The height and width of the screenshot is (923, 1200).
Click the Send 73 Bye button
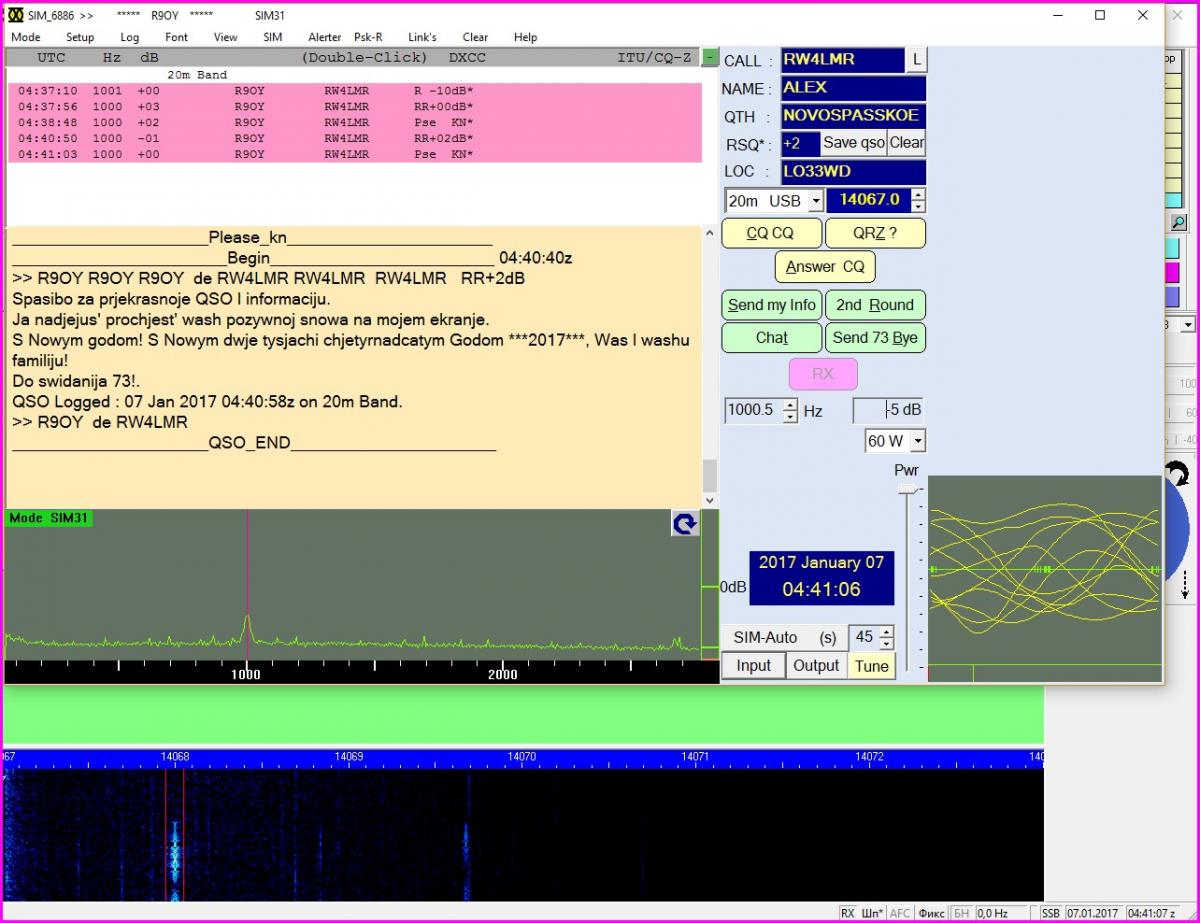pos(875,338)
